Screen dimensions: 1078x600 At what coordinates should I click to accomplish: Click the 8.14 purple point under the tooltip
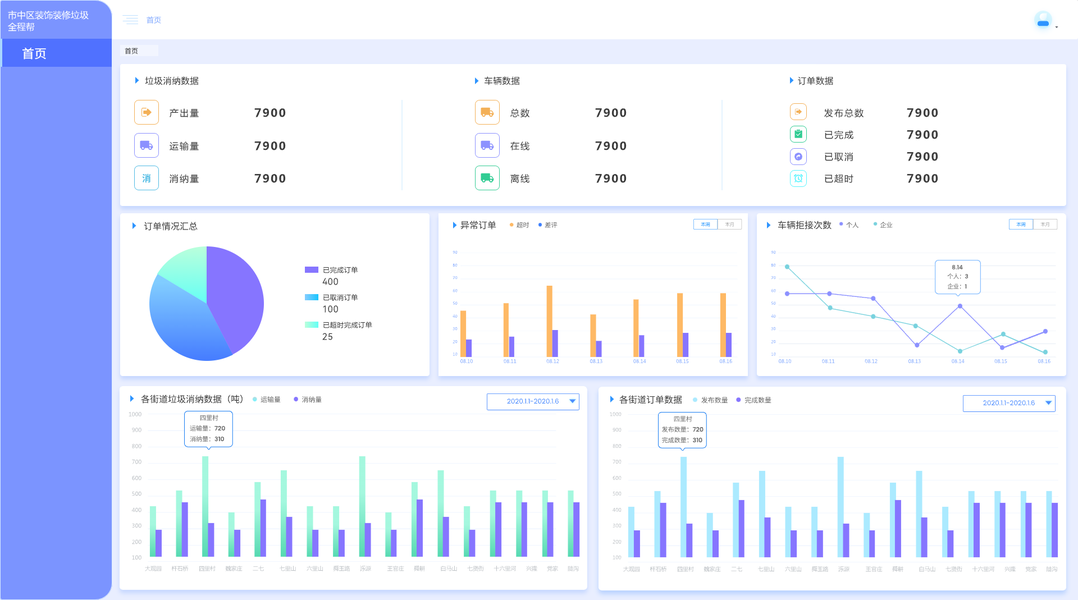tap(960, 306)
